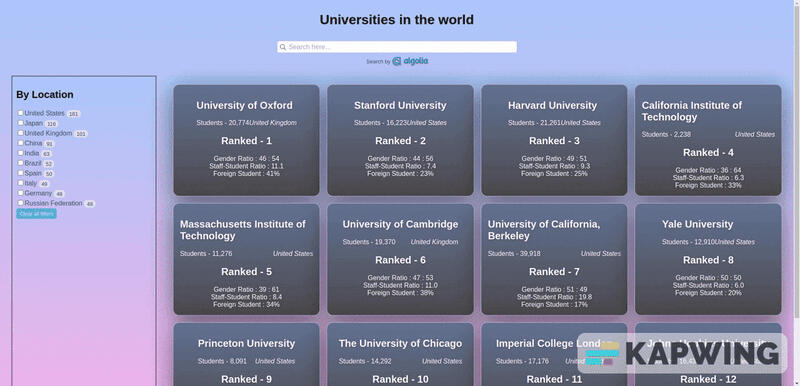Check the United Kingdom filter box
Screen dimensions: 800x386
coord(20,133)
